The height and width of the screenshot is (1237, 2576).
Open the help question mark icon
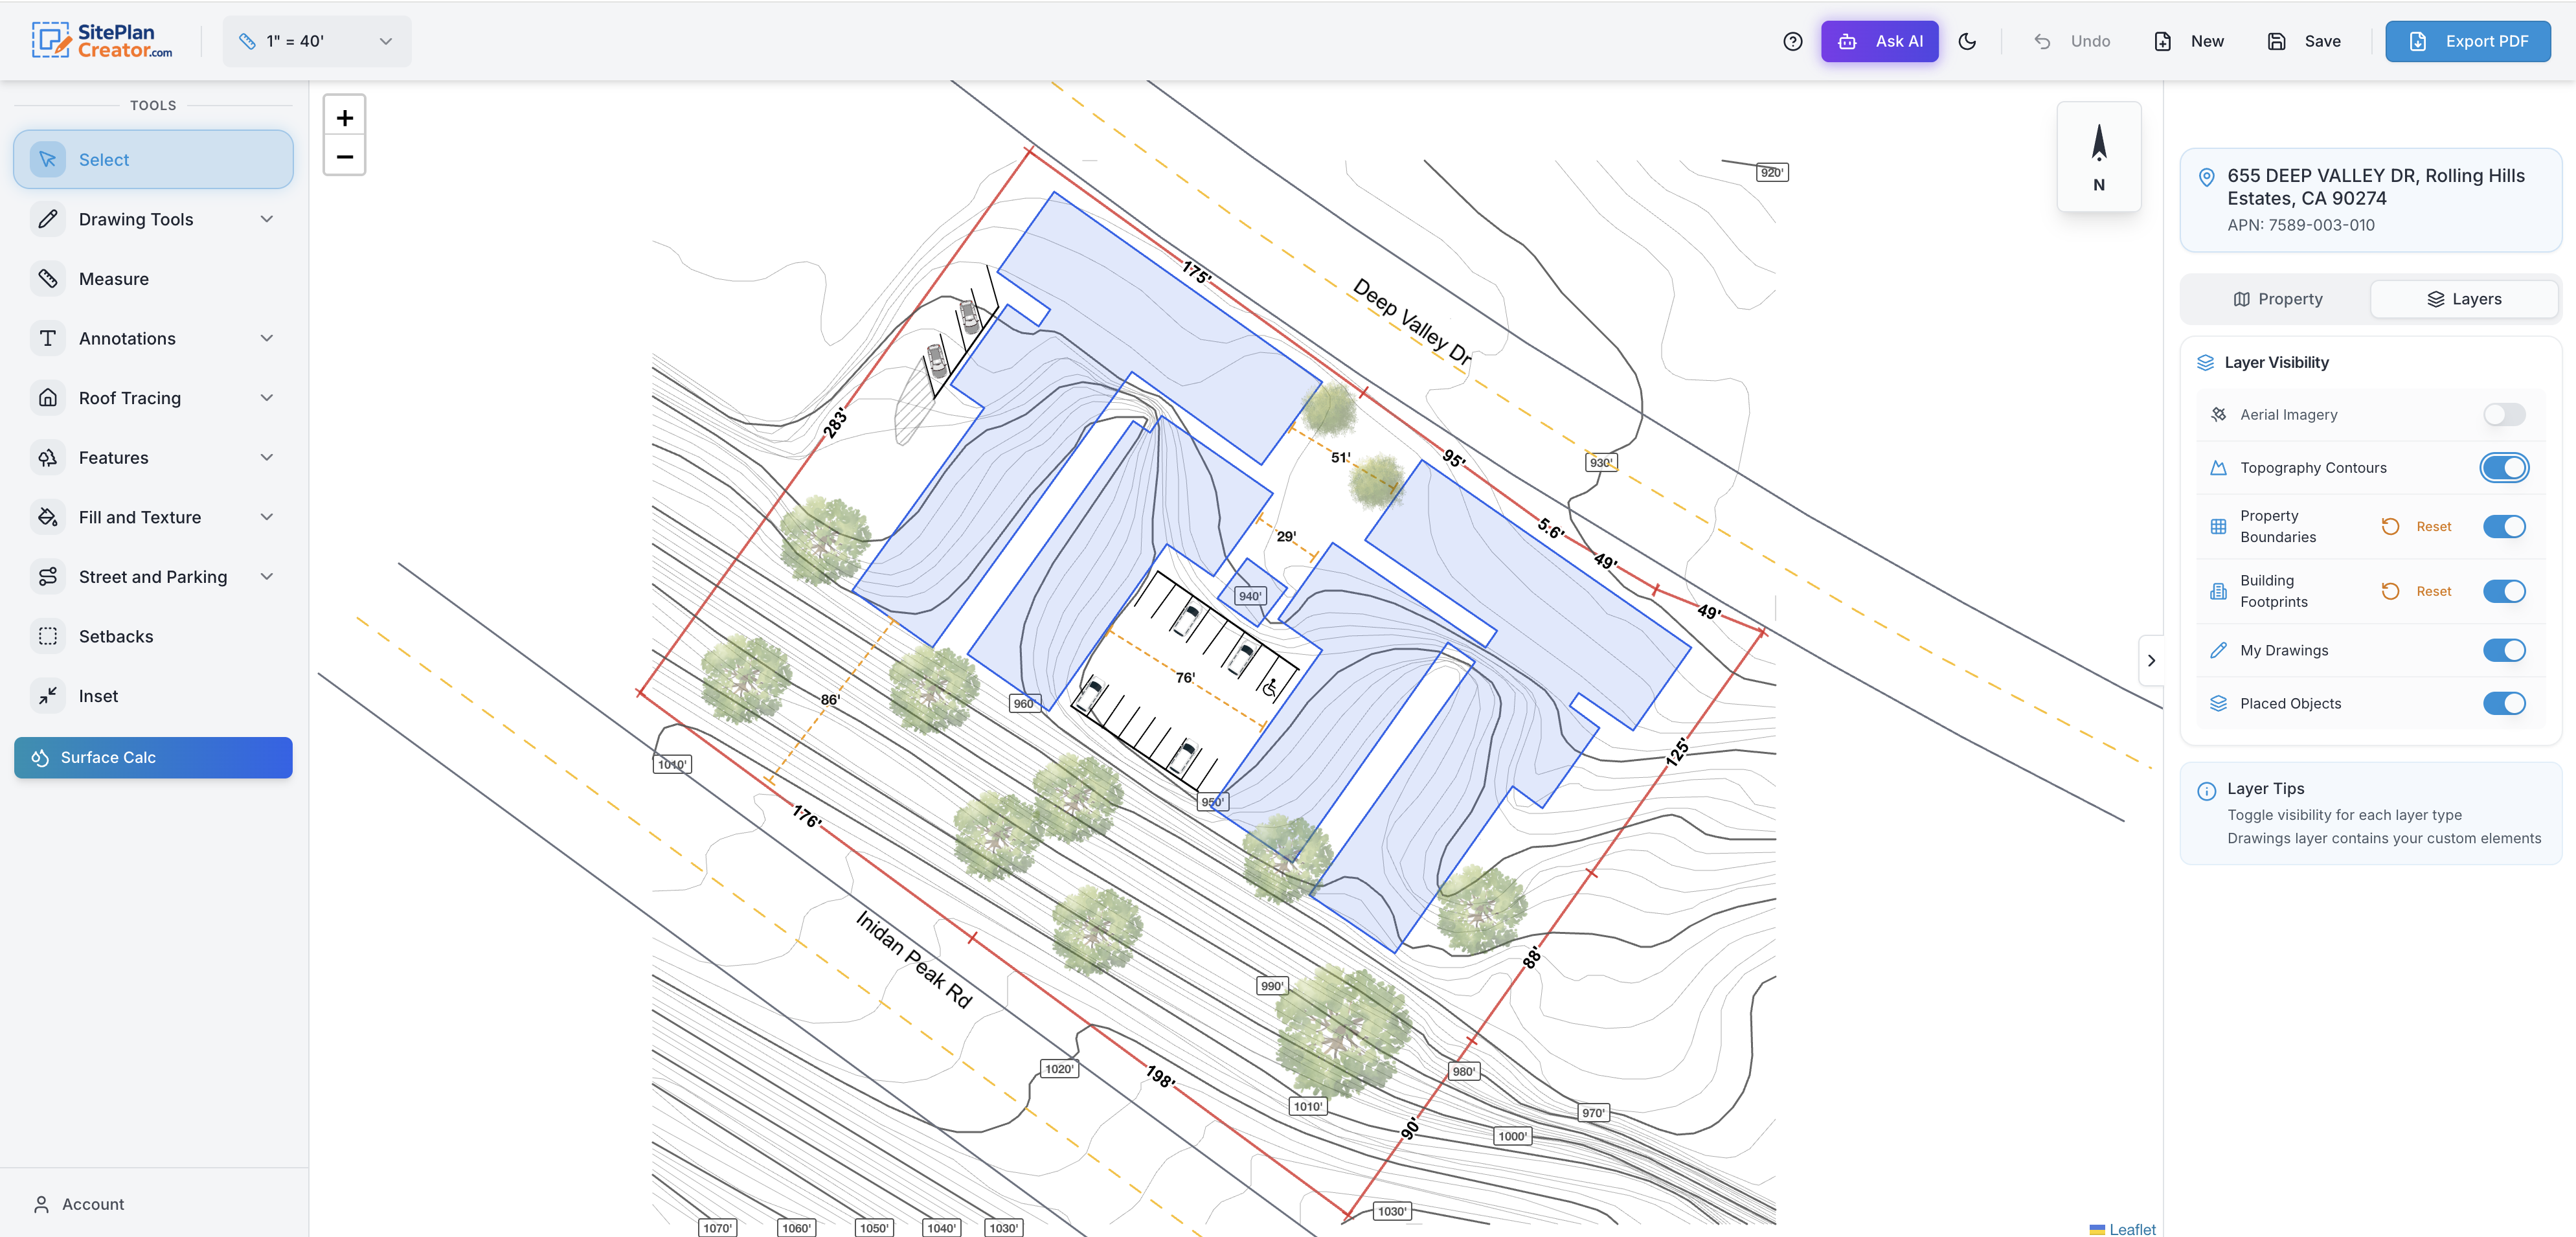point(1792,41)
